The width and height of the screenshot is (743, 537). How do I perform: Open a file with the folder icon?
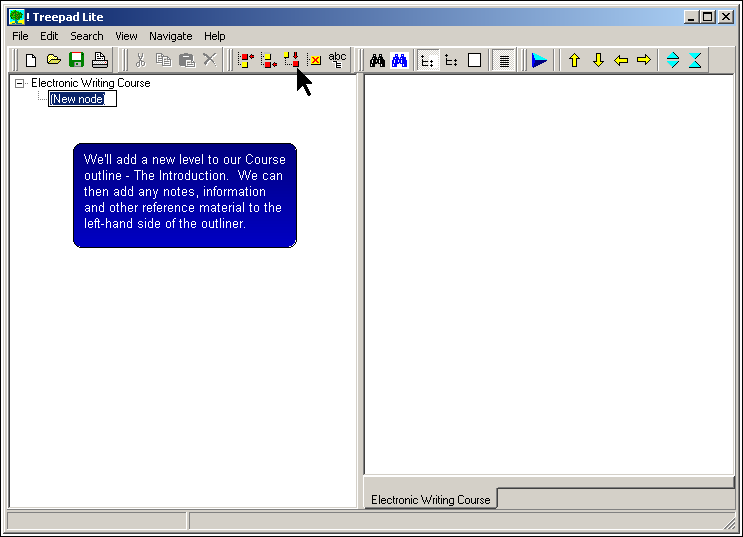tap(54, 60)
